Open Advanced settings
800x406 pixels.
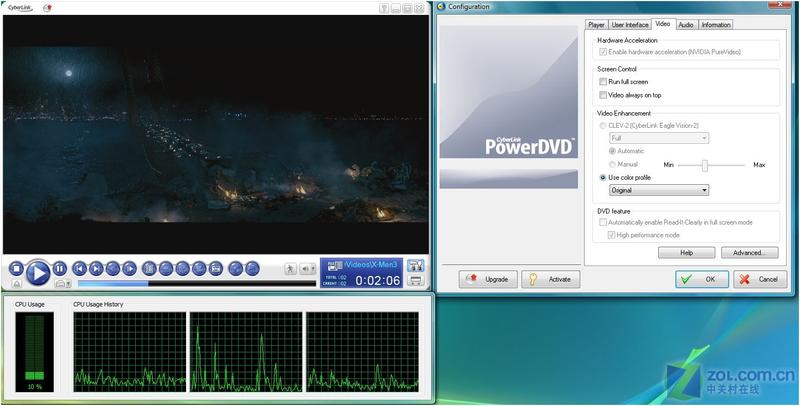tap(749, 252)
